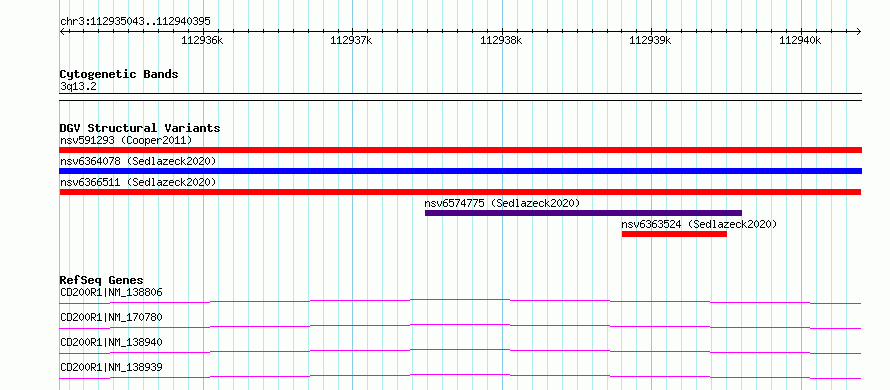890x390 pixels.
Task: Click the ruler's left arrowhead
Action: pos(62,31)
